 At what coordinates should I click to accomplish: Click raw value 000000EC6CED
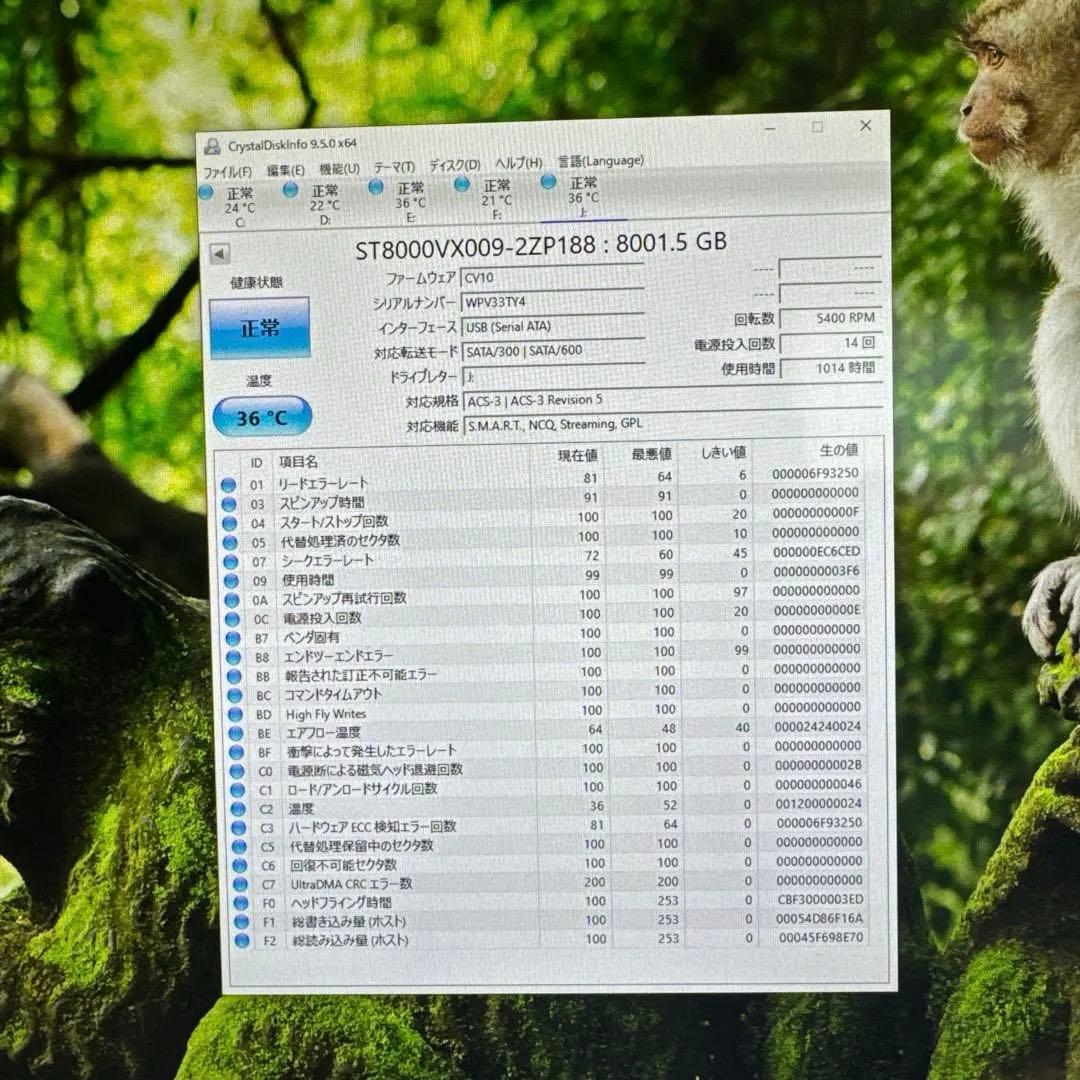[816, 552]
